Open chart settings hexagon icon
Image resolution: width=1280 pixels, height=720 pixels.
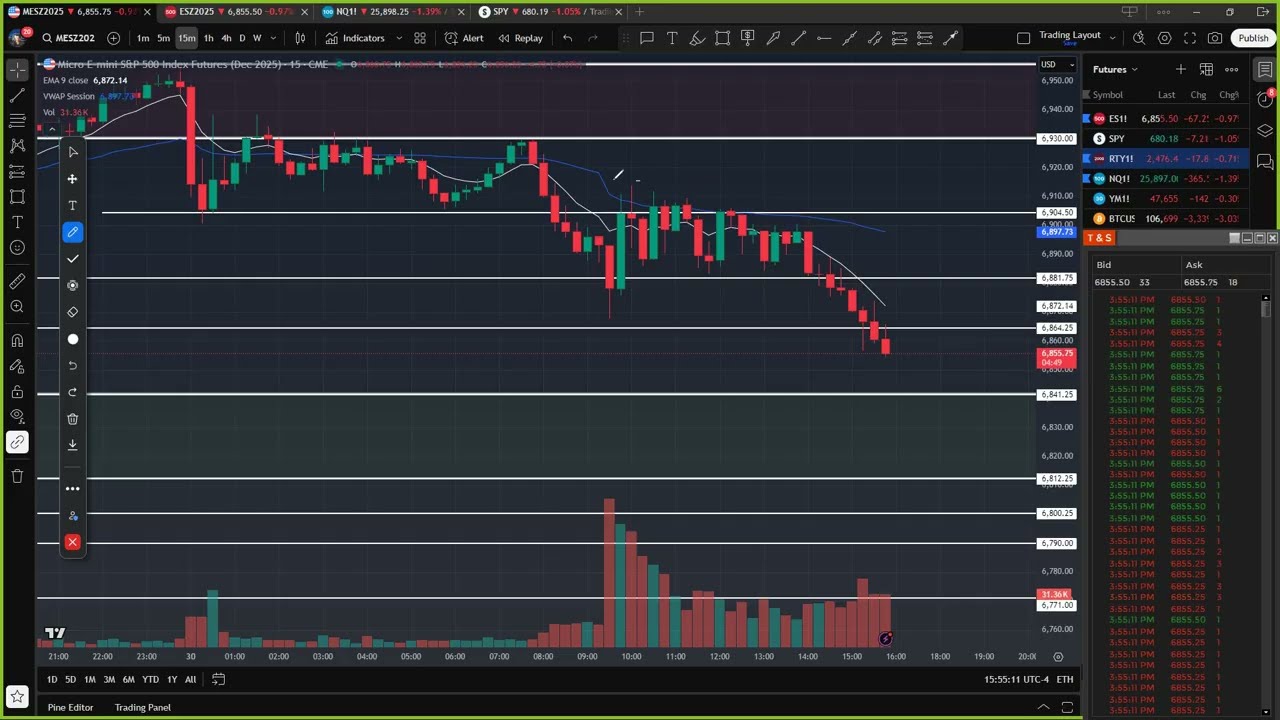click(1165, 38)
